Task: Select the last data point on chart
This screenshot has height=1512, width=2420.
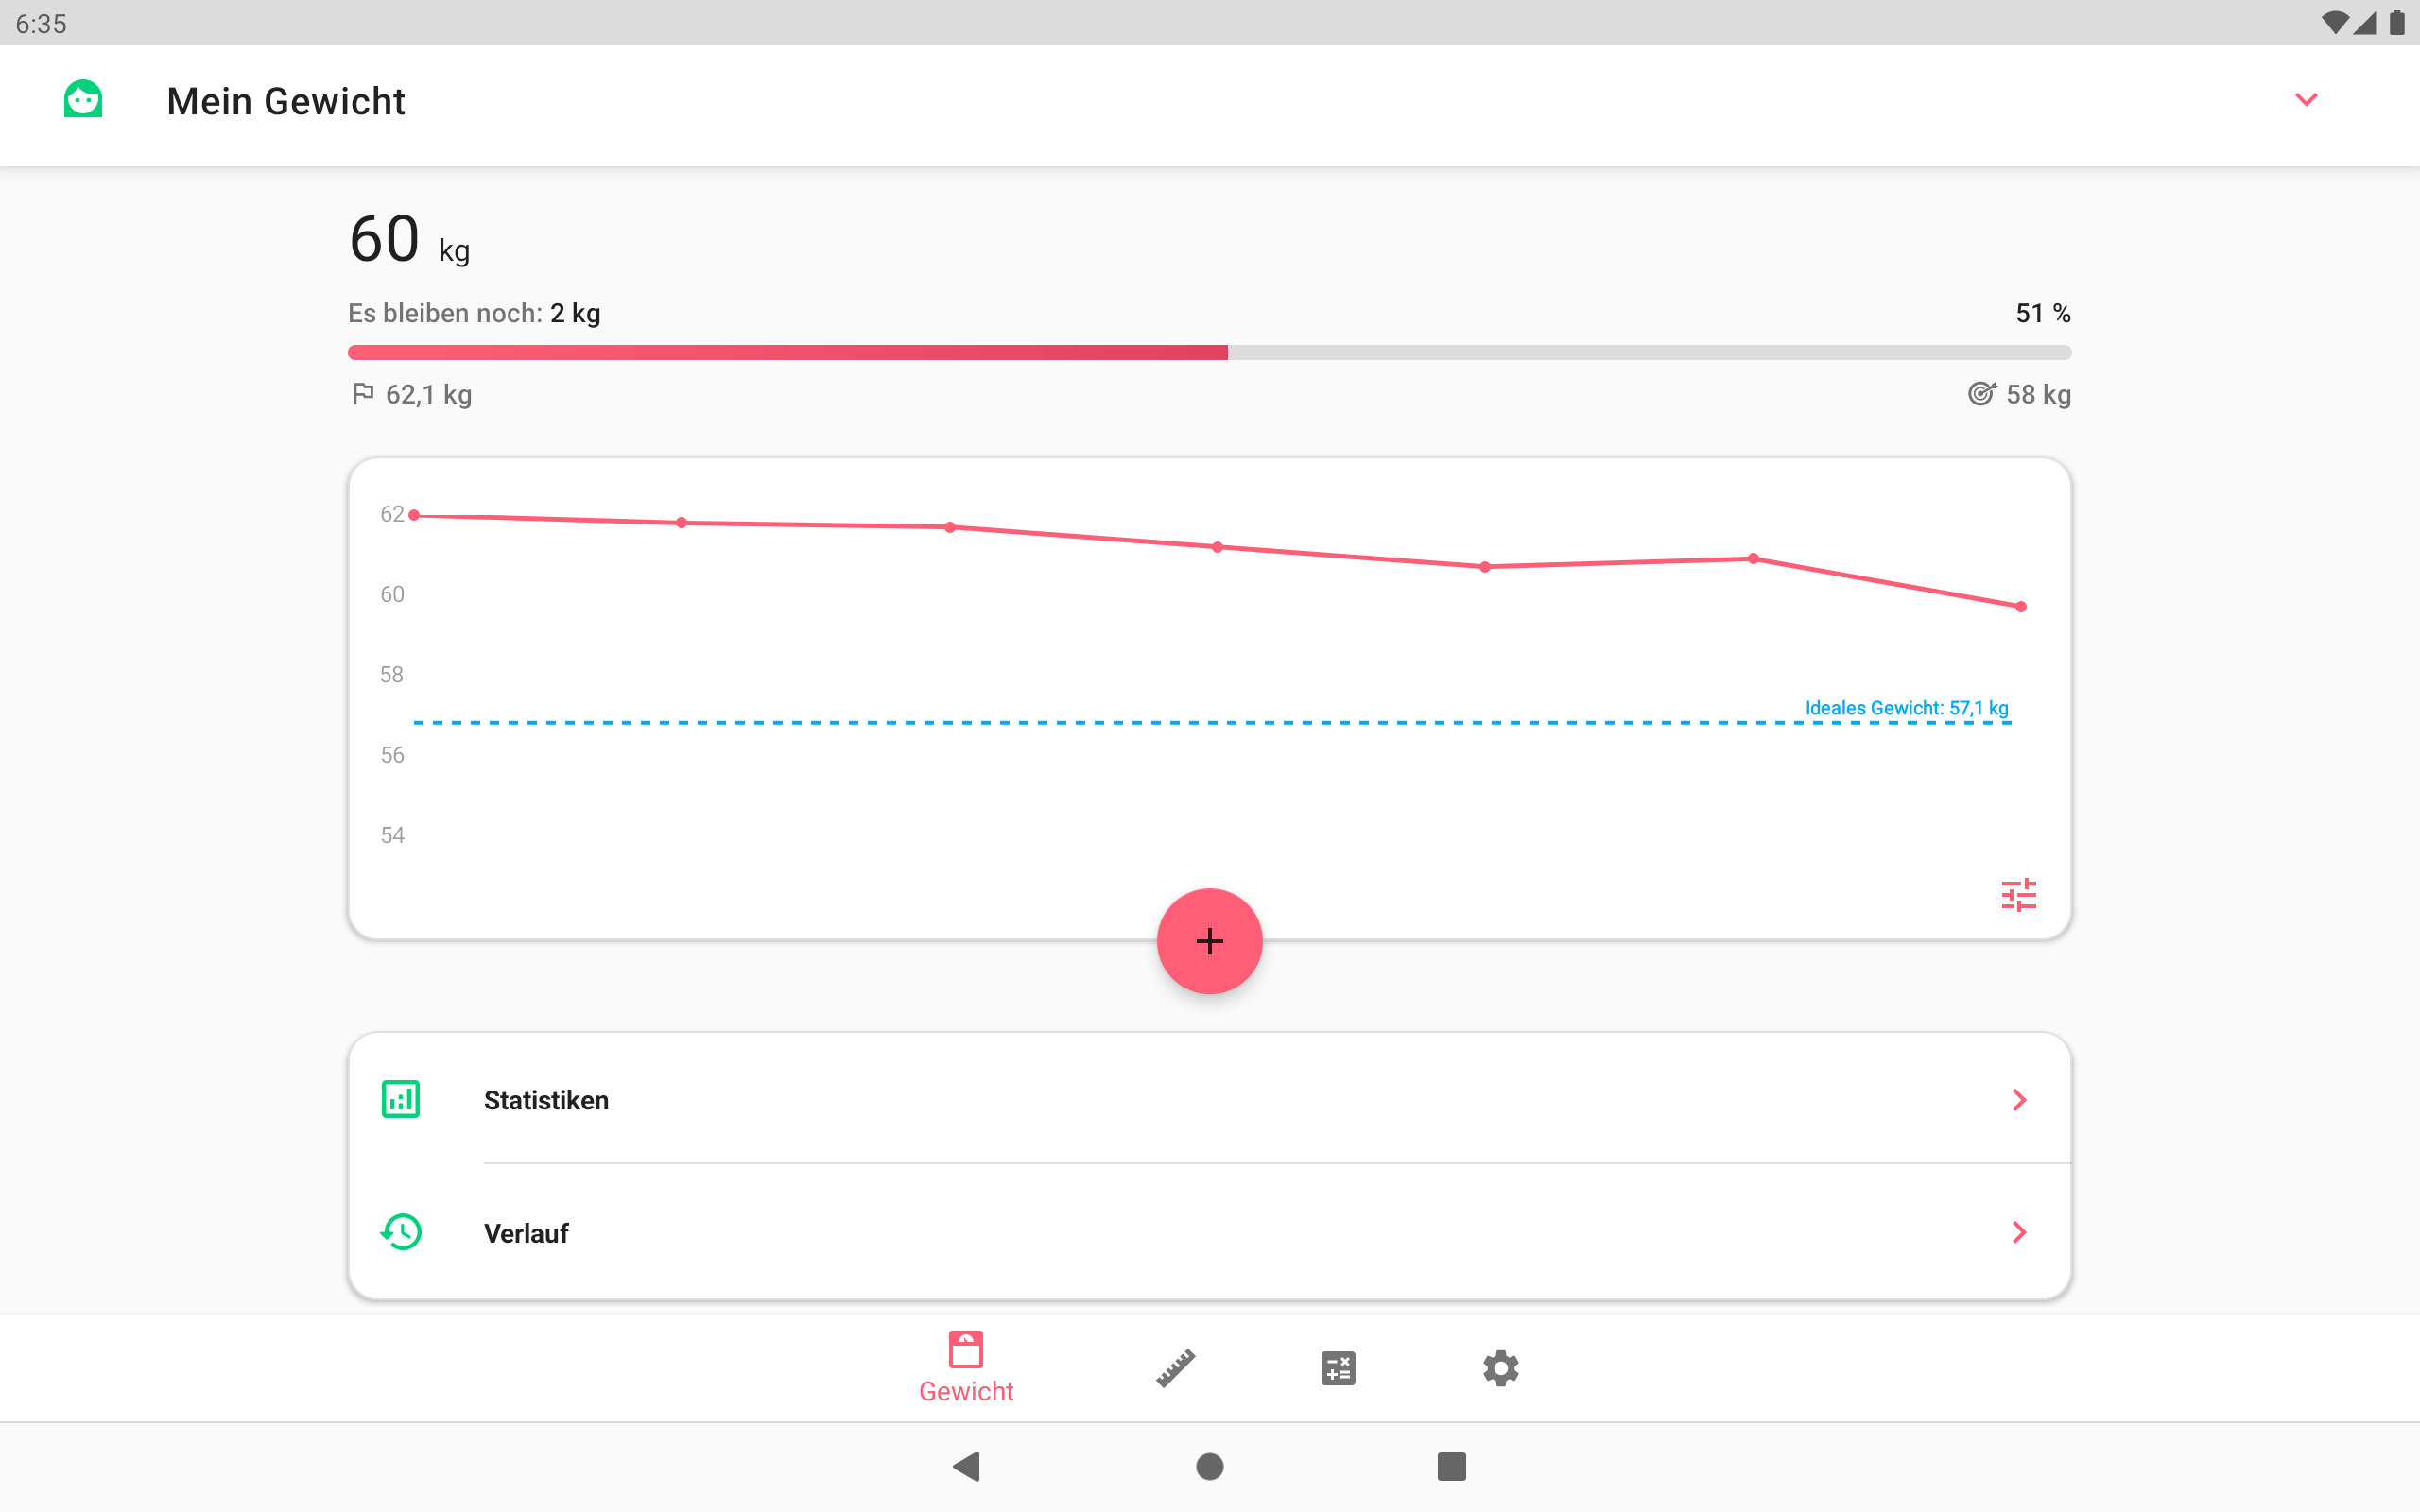Action: click(2021, 607)
